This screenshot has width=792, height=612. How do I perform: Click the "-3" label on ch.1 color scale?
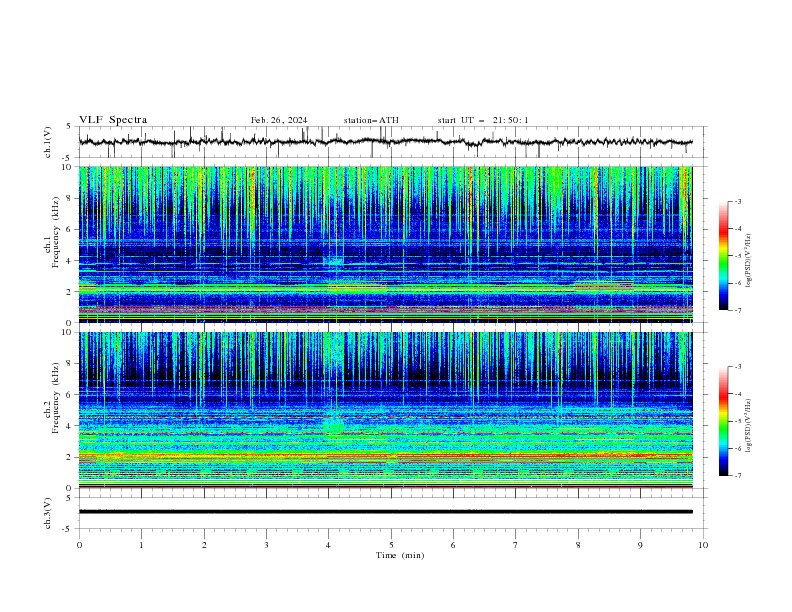737,201
